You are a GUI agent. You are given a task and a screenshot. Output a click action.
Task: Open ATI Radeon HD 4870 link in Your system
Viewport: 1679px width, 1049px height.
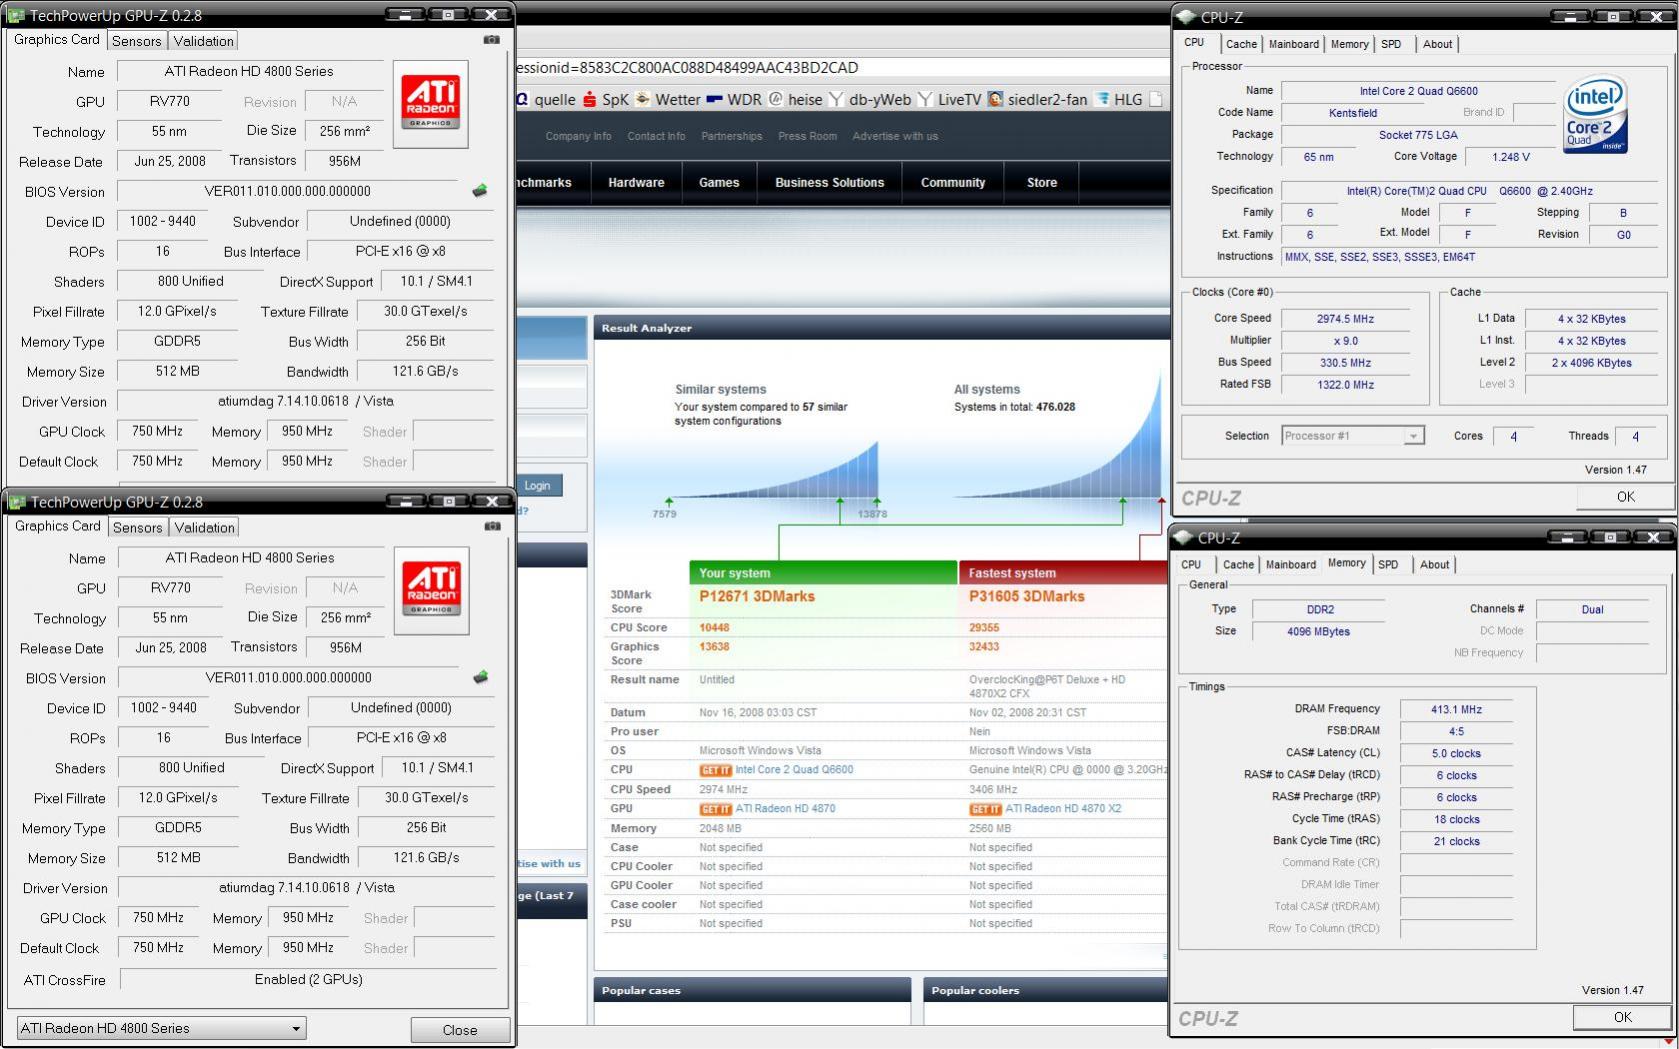click(x=785, y=809)
